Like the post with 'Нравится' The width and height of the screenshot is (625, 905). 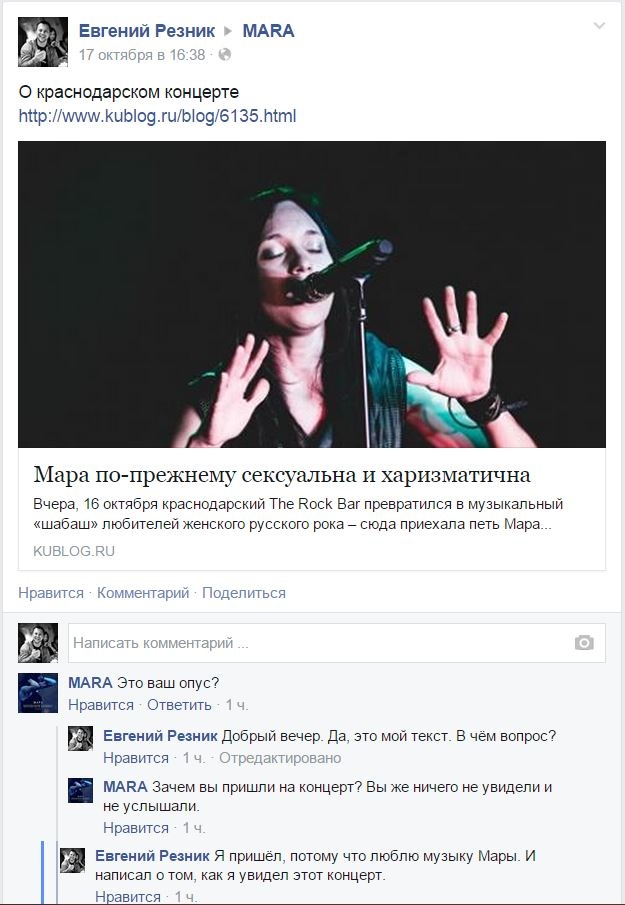[x=51, y=593]
